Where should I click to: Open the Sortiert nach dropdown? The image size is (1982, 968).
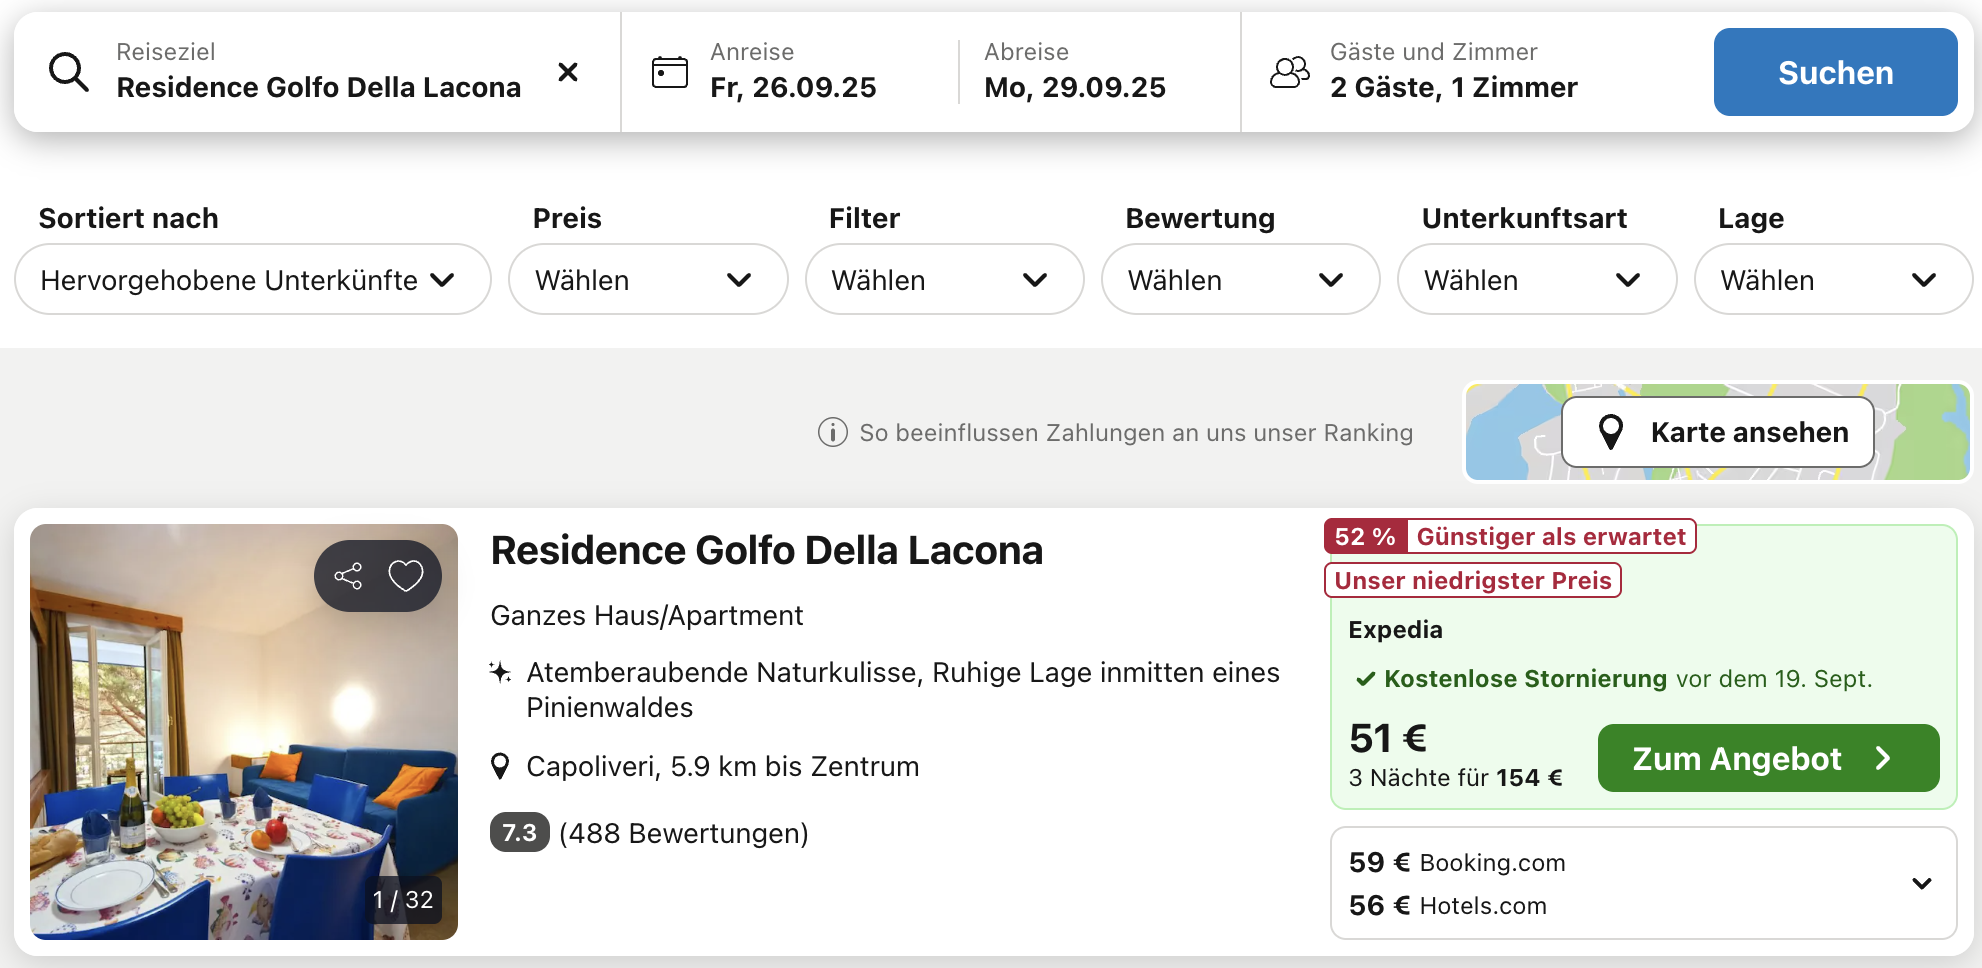[x=253, y=280]
